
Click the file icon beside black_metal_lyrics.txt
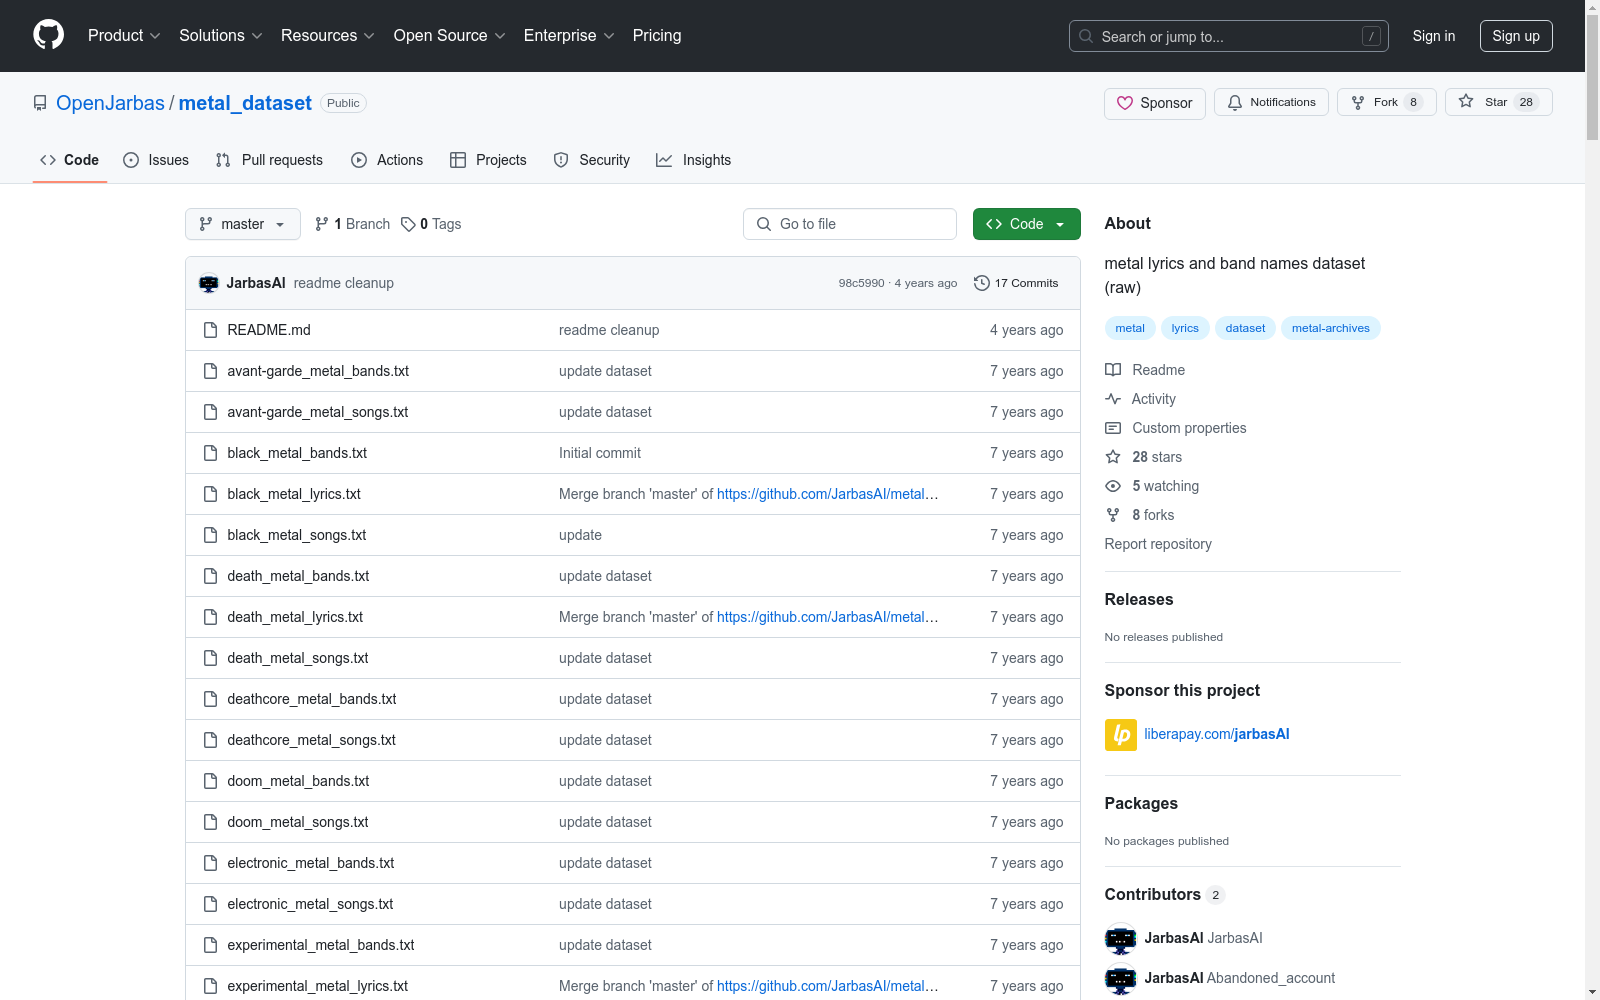click(x=210, y=494)
